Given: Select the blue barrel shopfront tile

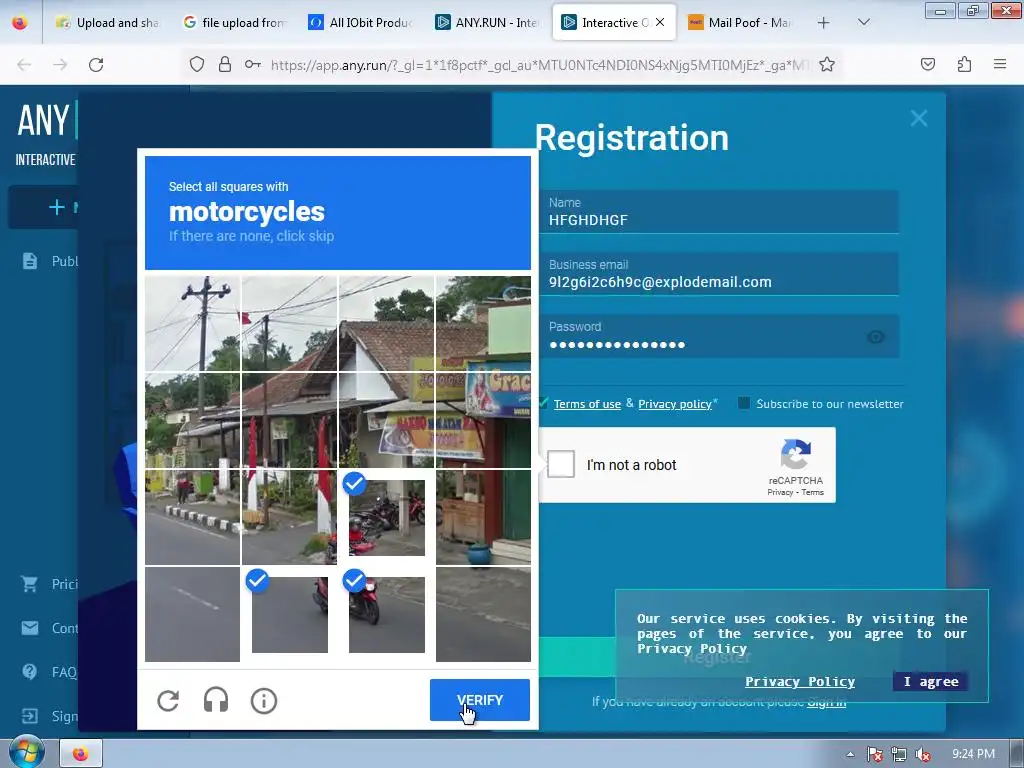Looking at the screenshot, I should click(483, 517).
